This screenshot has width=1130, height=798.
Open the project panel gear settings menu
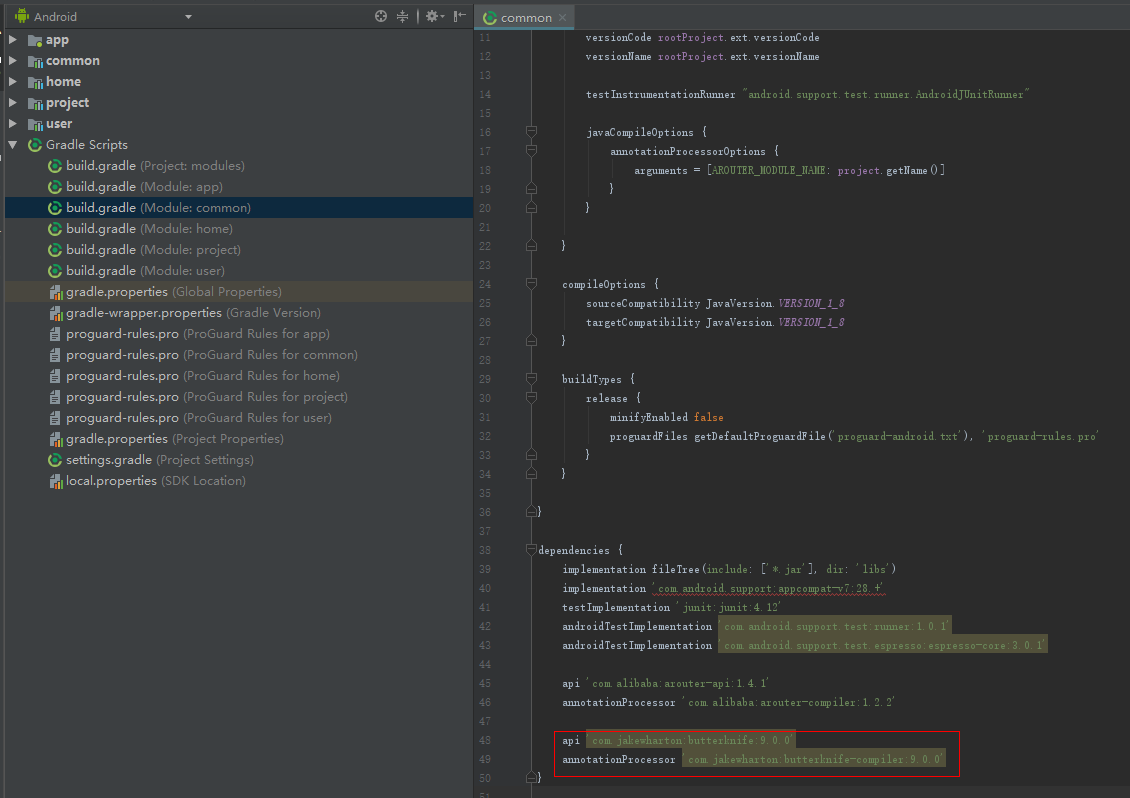432,16
